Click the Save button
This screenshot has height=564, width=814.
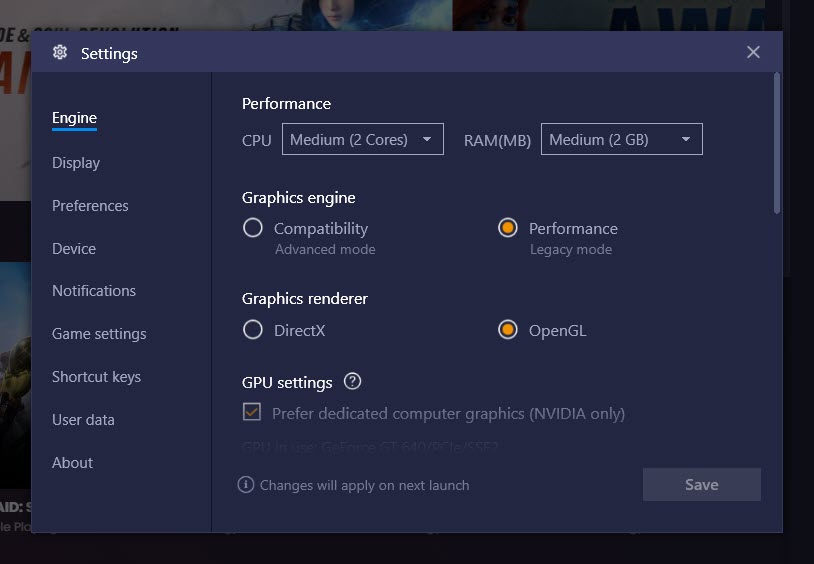point(702,485)
